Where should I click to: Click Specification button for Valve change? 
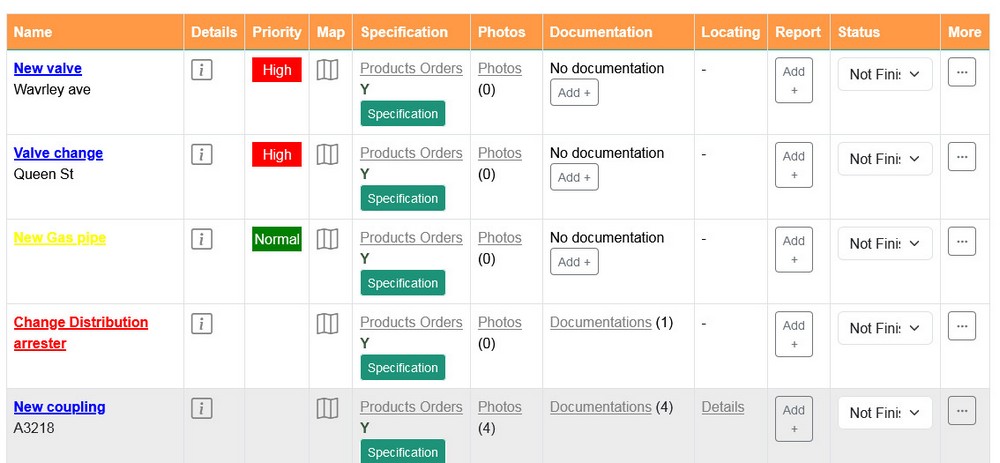tap(402, 198)
